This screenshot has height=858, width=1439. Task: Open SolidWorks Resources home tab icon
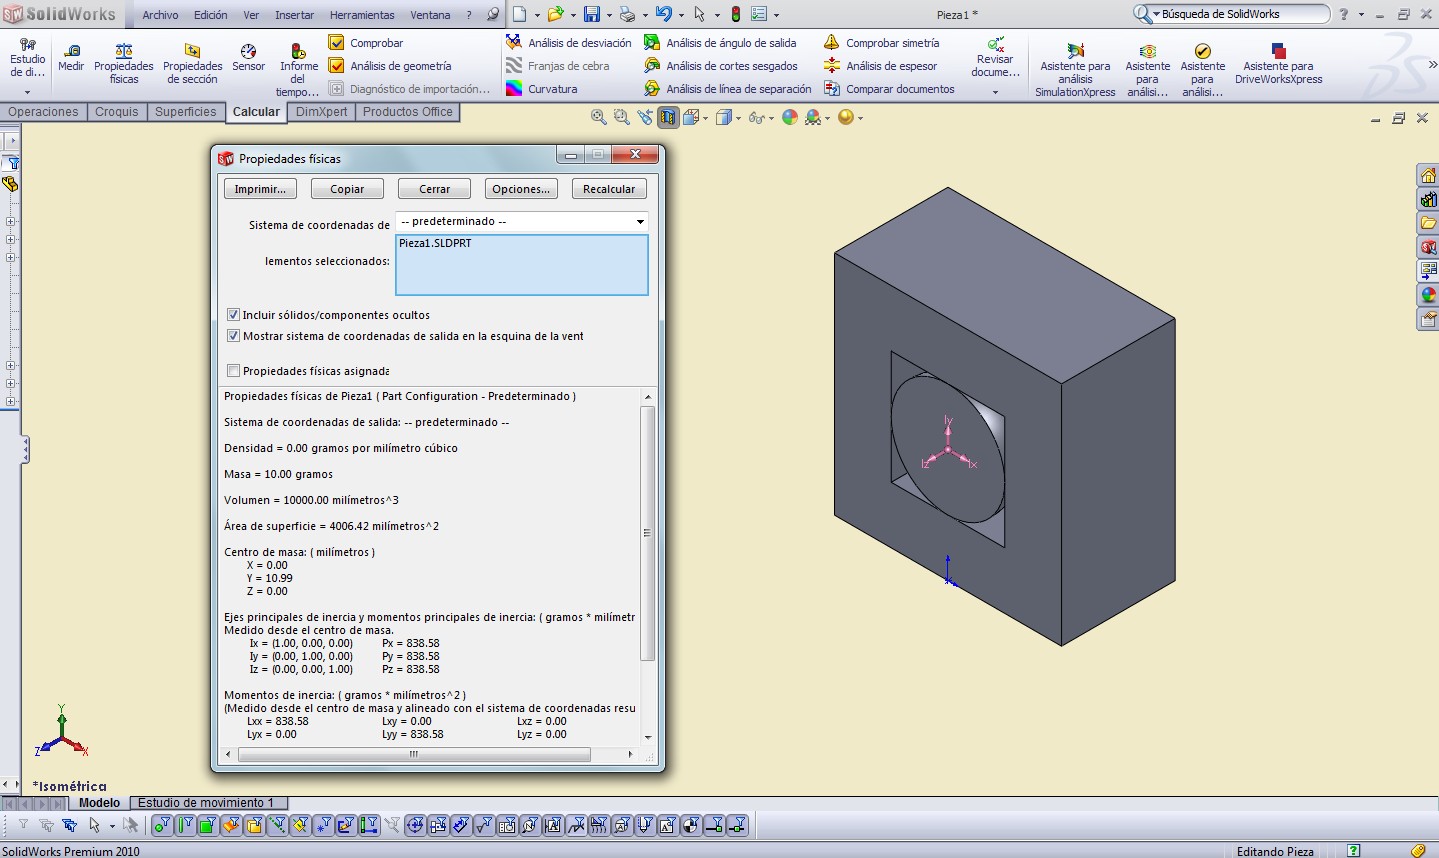click(x=1428, y=176)
